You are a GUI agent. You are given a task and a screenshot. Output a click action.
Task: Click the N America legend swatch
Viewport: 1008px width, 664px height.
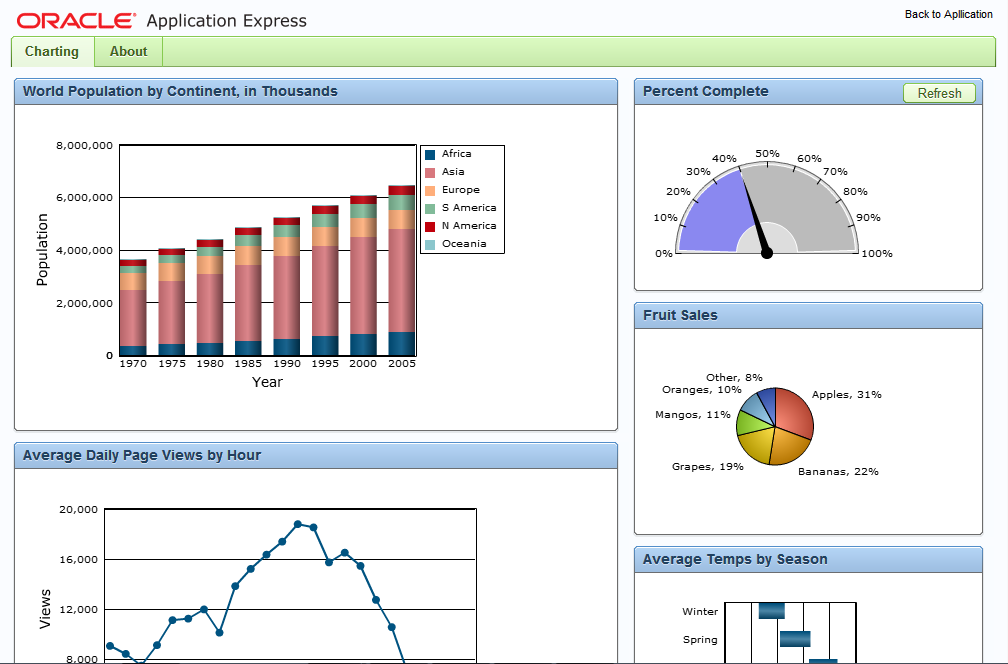click(430, 226)
